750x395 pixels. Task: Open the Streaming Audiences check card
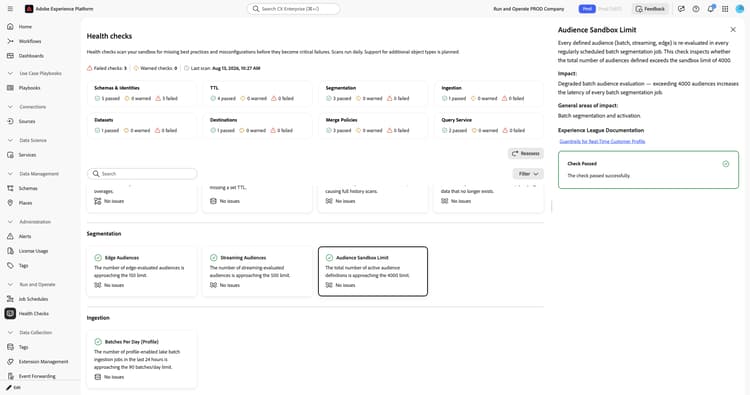pos(257,271)
